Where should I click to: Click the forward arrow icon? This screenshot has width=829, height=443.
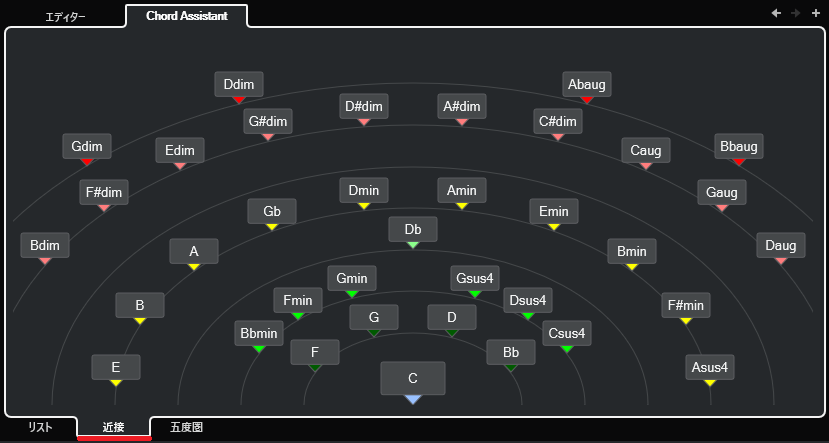(x=795, y=13)
